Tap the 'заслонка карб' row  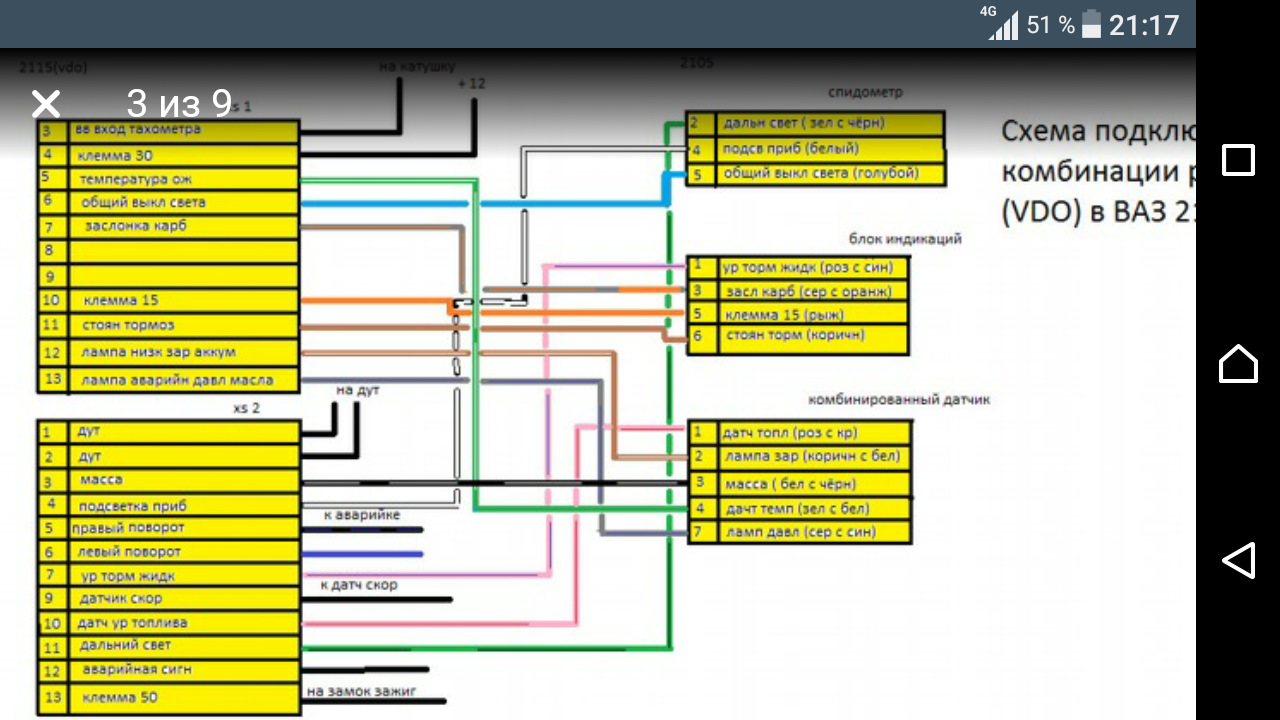(168, 226)
